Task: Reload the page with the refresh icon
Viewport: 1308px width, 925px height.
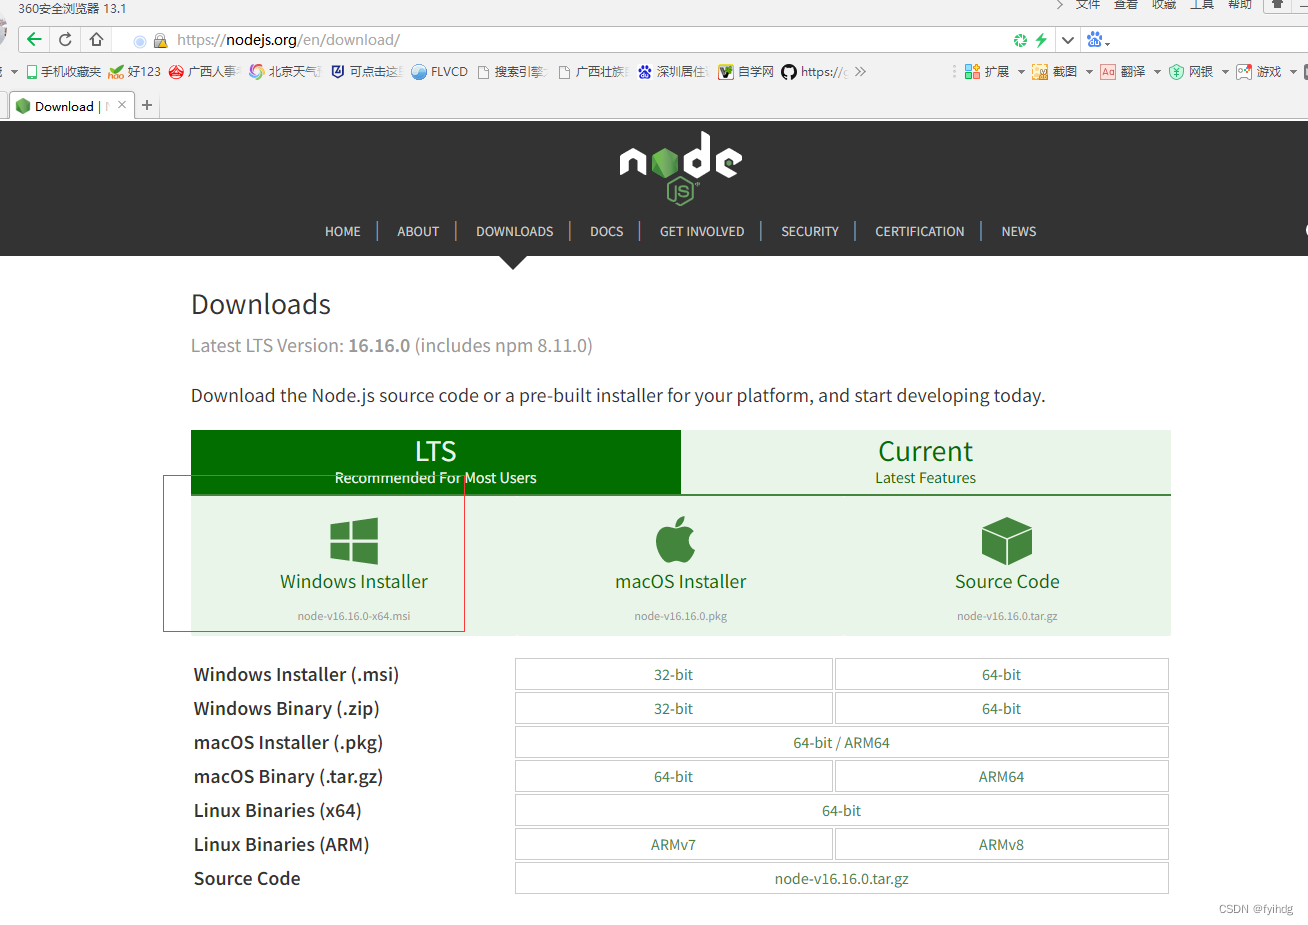Action: [65, 40]
